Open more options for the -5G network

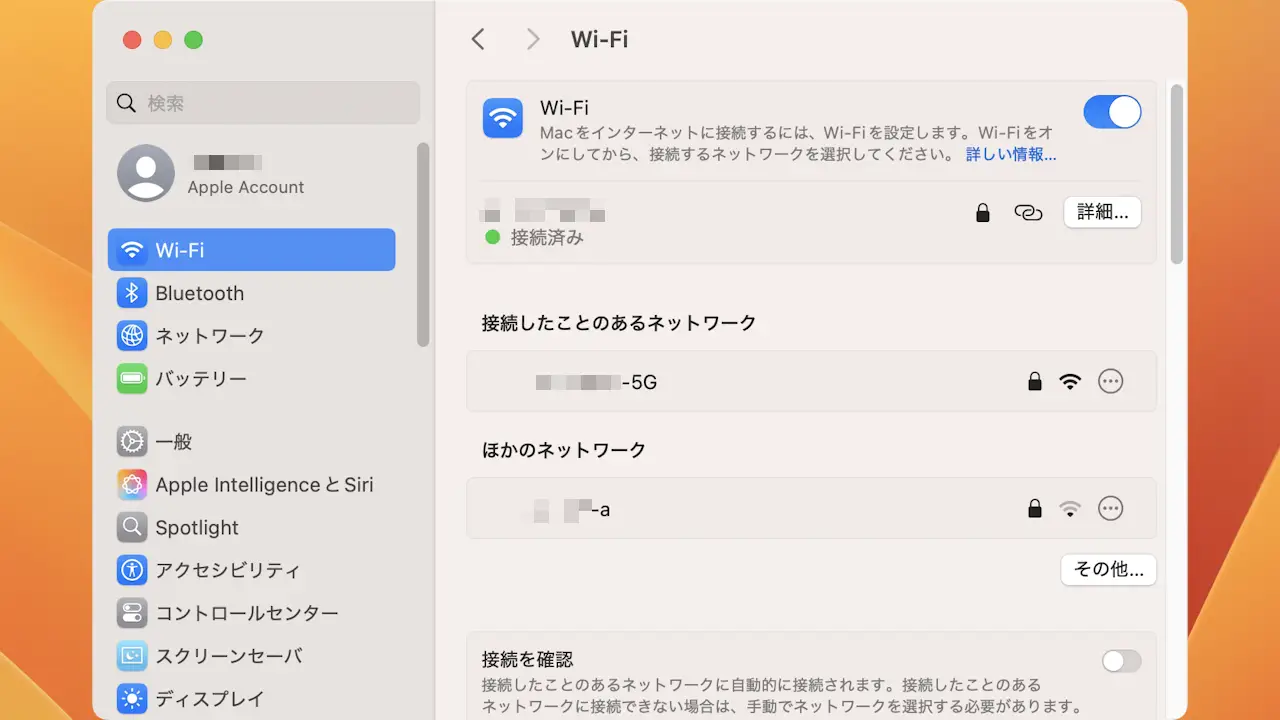pyautogui.click(x=1110, y=381)
